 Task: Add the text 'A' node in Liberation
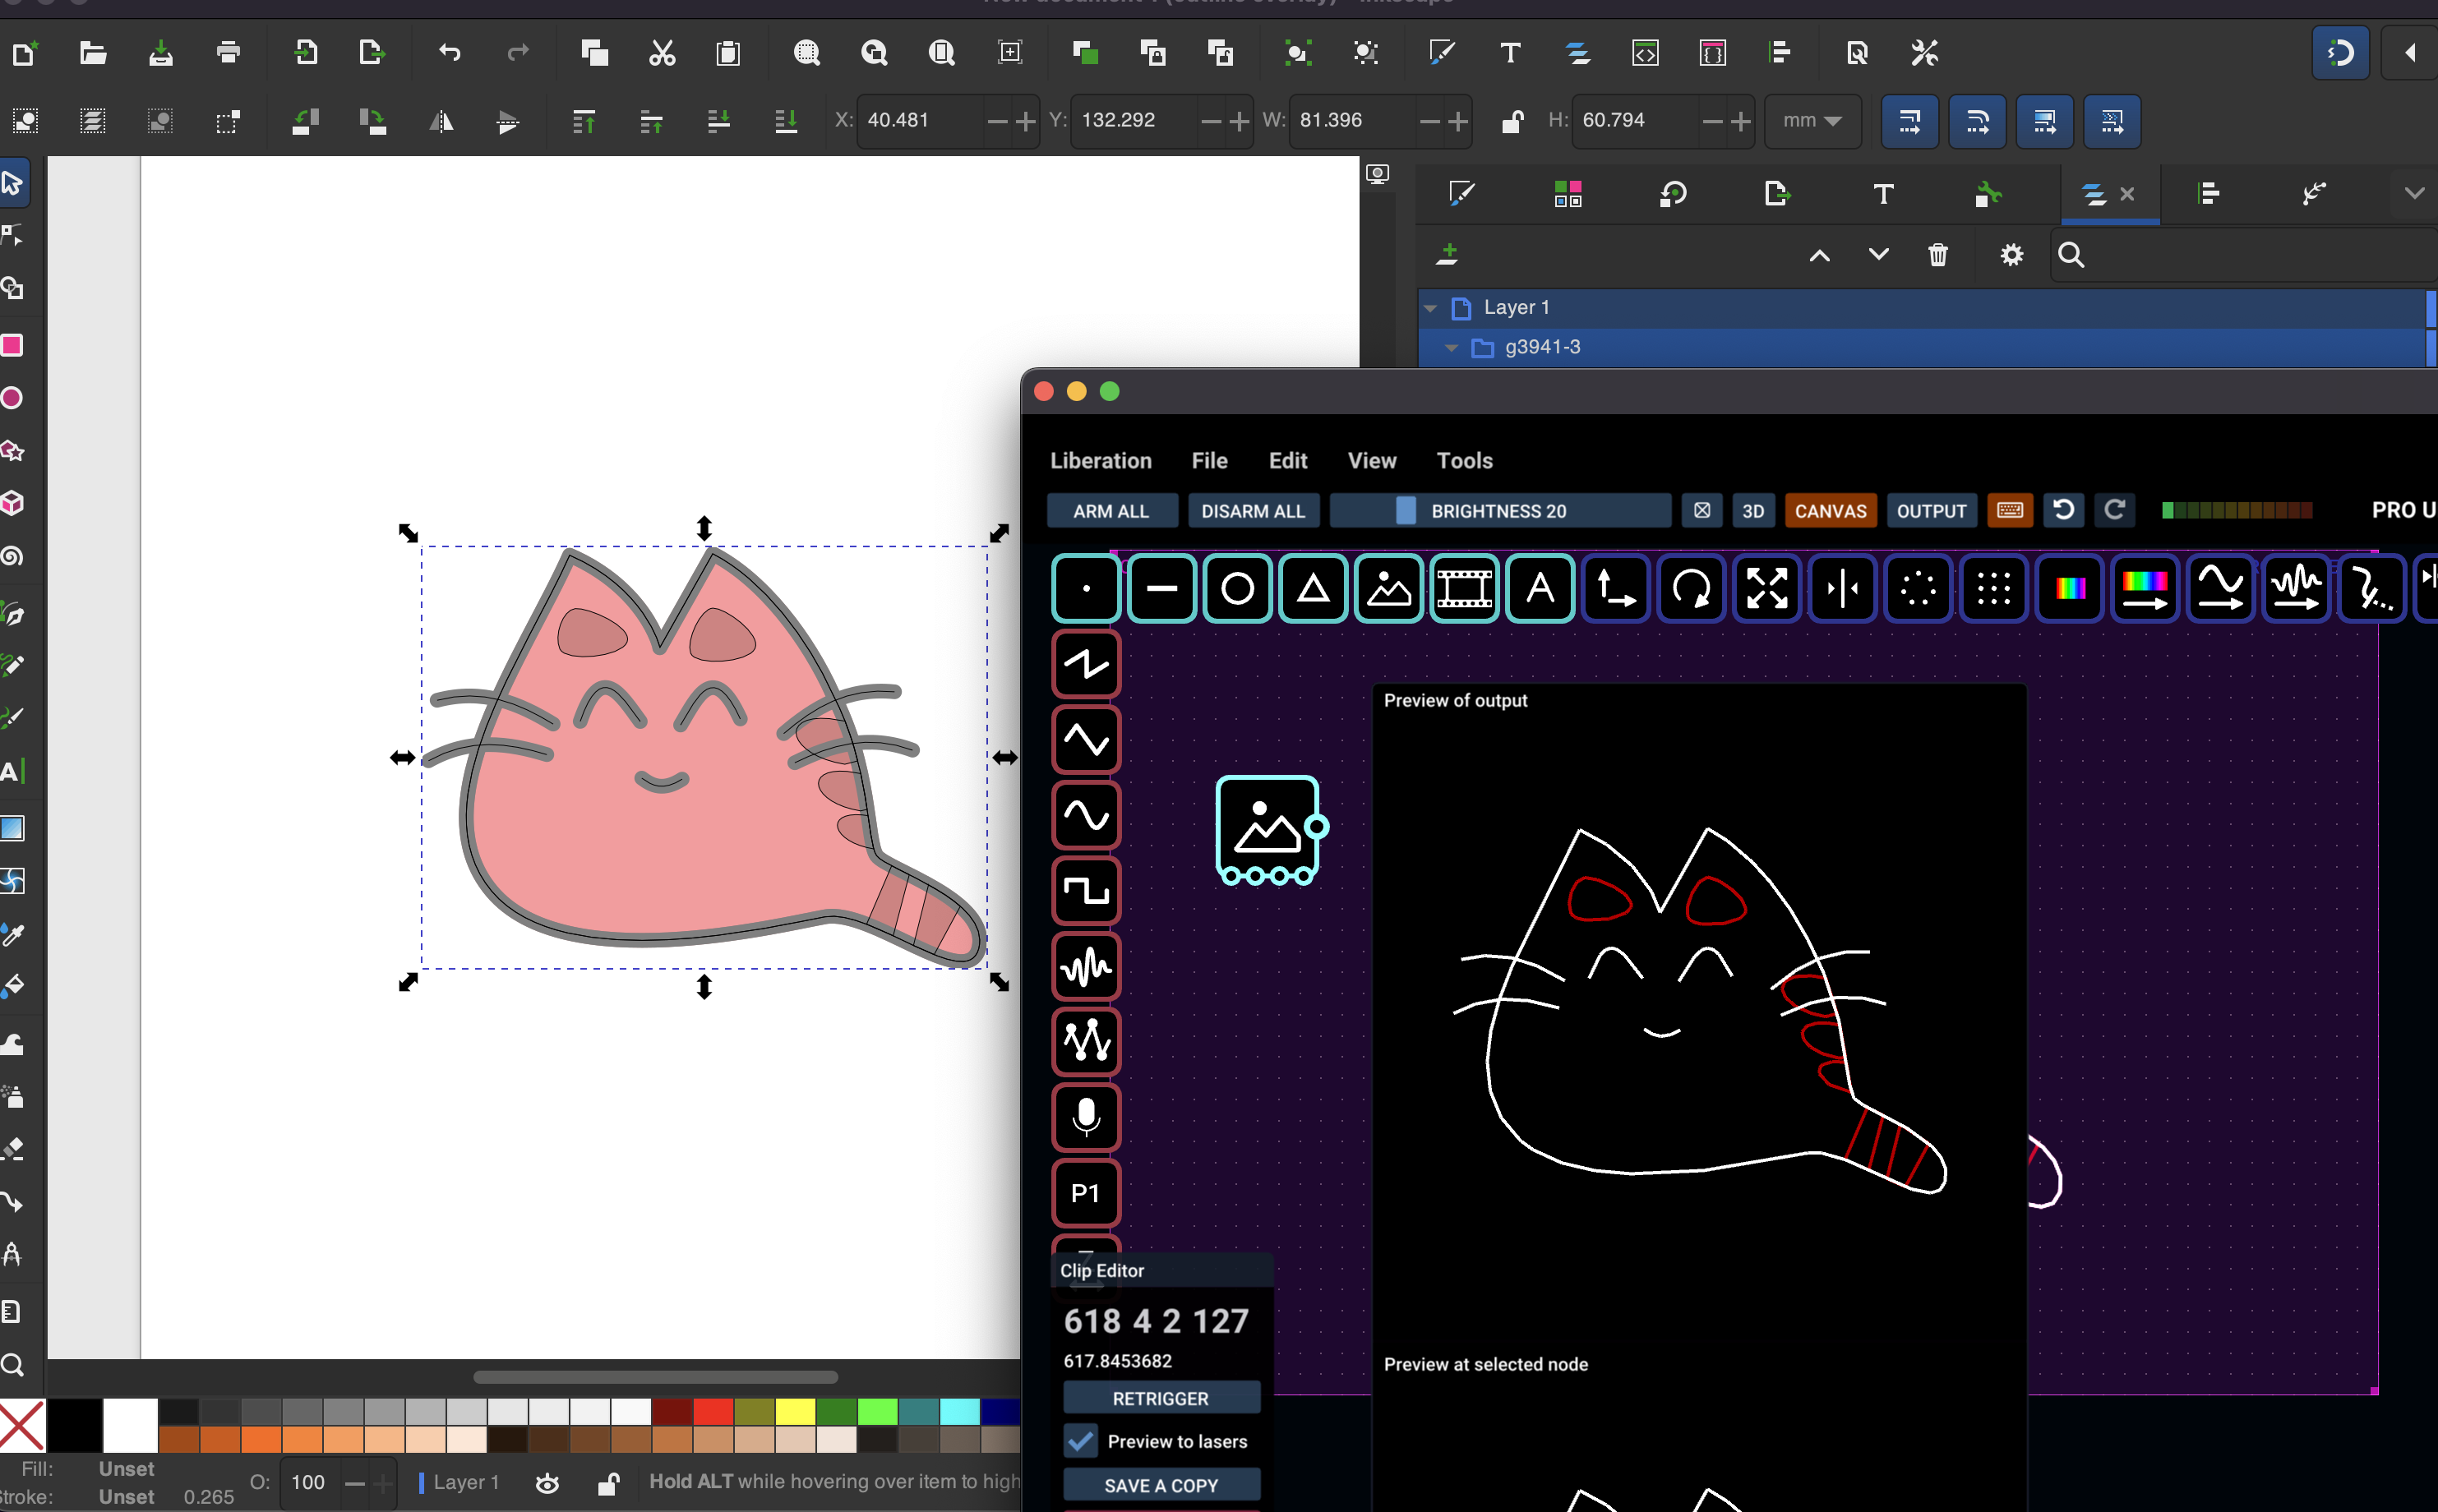1540,588
